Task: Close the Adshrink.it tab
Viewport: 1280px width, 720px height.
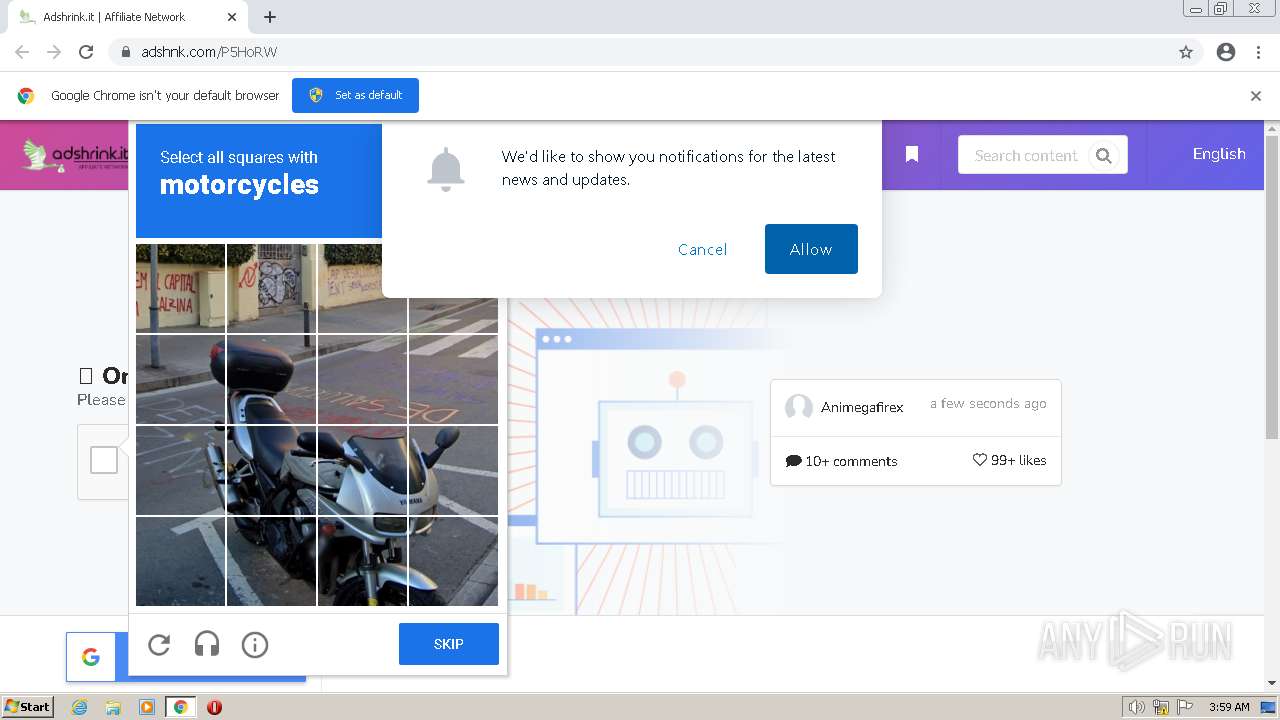Action: [232, 17]
